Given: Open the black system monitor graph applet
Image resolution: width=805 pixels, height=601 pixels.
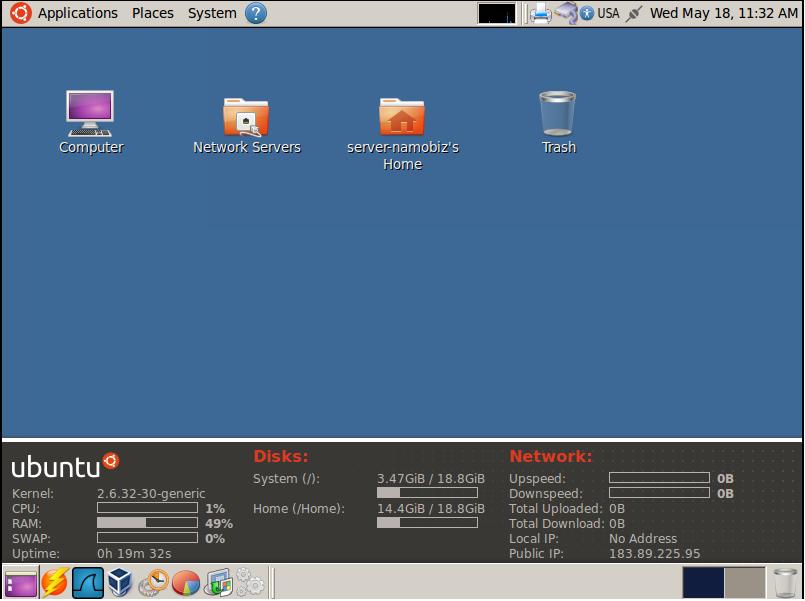Looking at the screenshot, I should click(x=496, y=13).
